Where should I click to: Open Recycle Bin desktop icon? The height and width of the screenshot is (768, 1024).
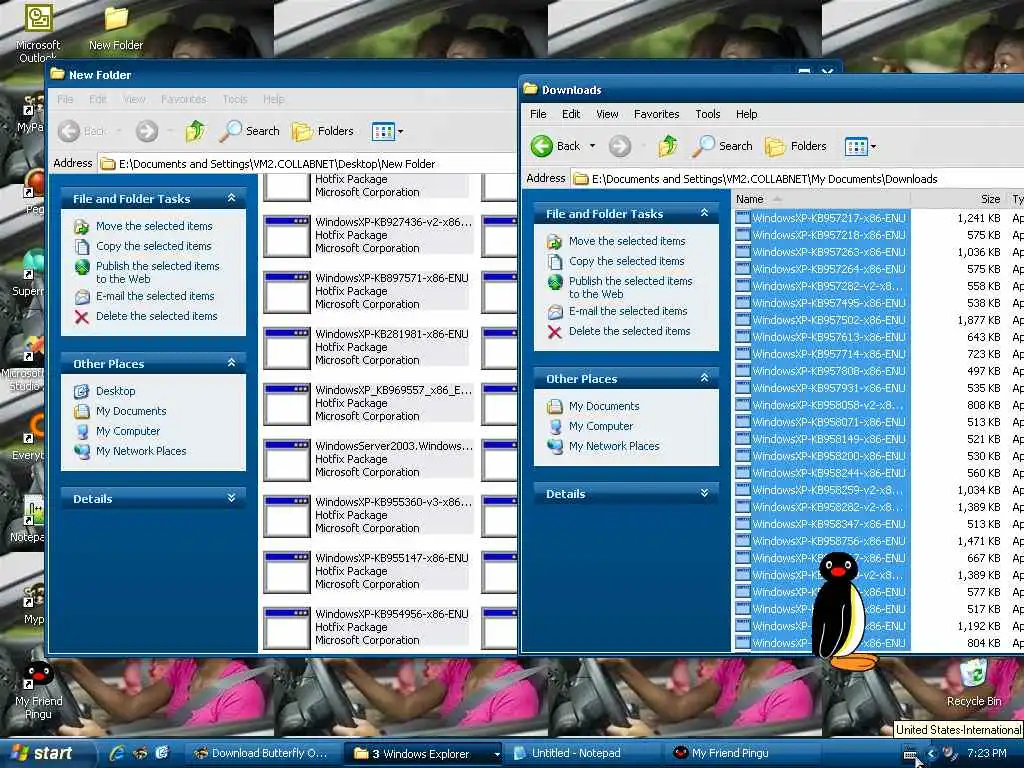[x=974, y=684]
